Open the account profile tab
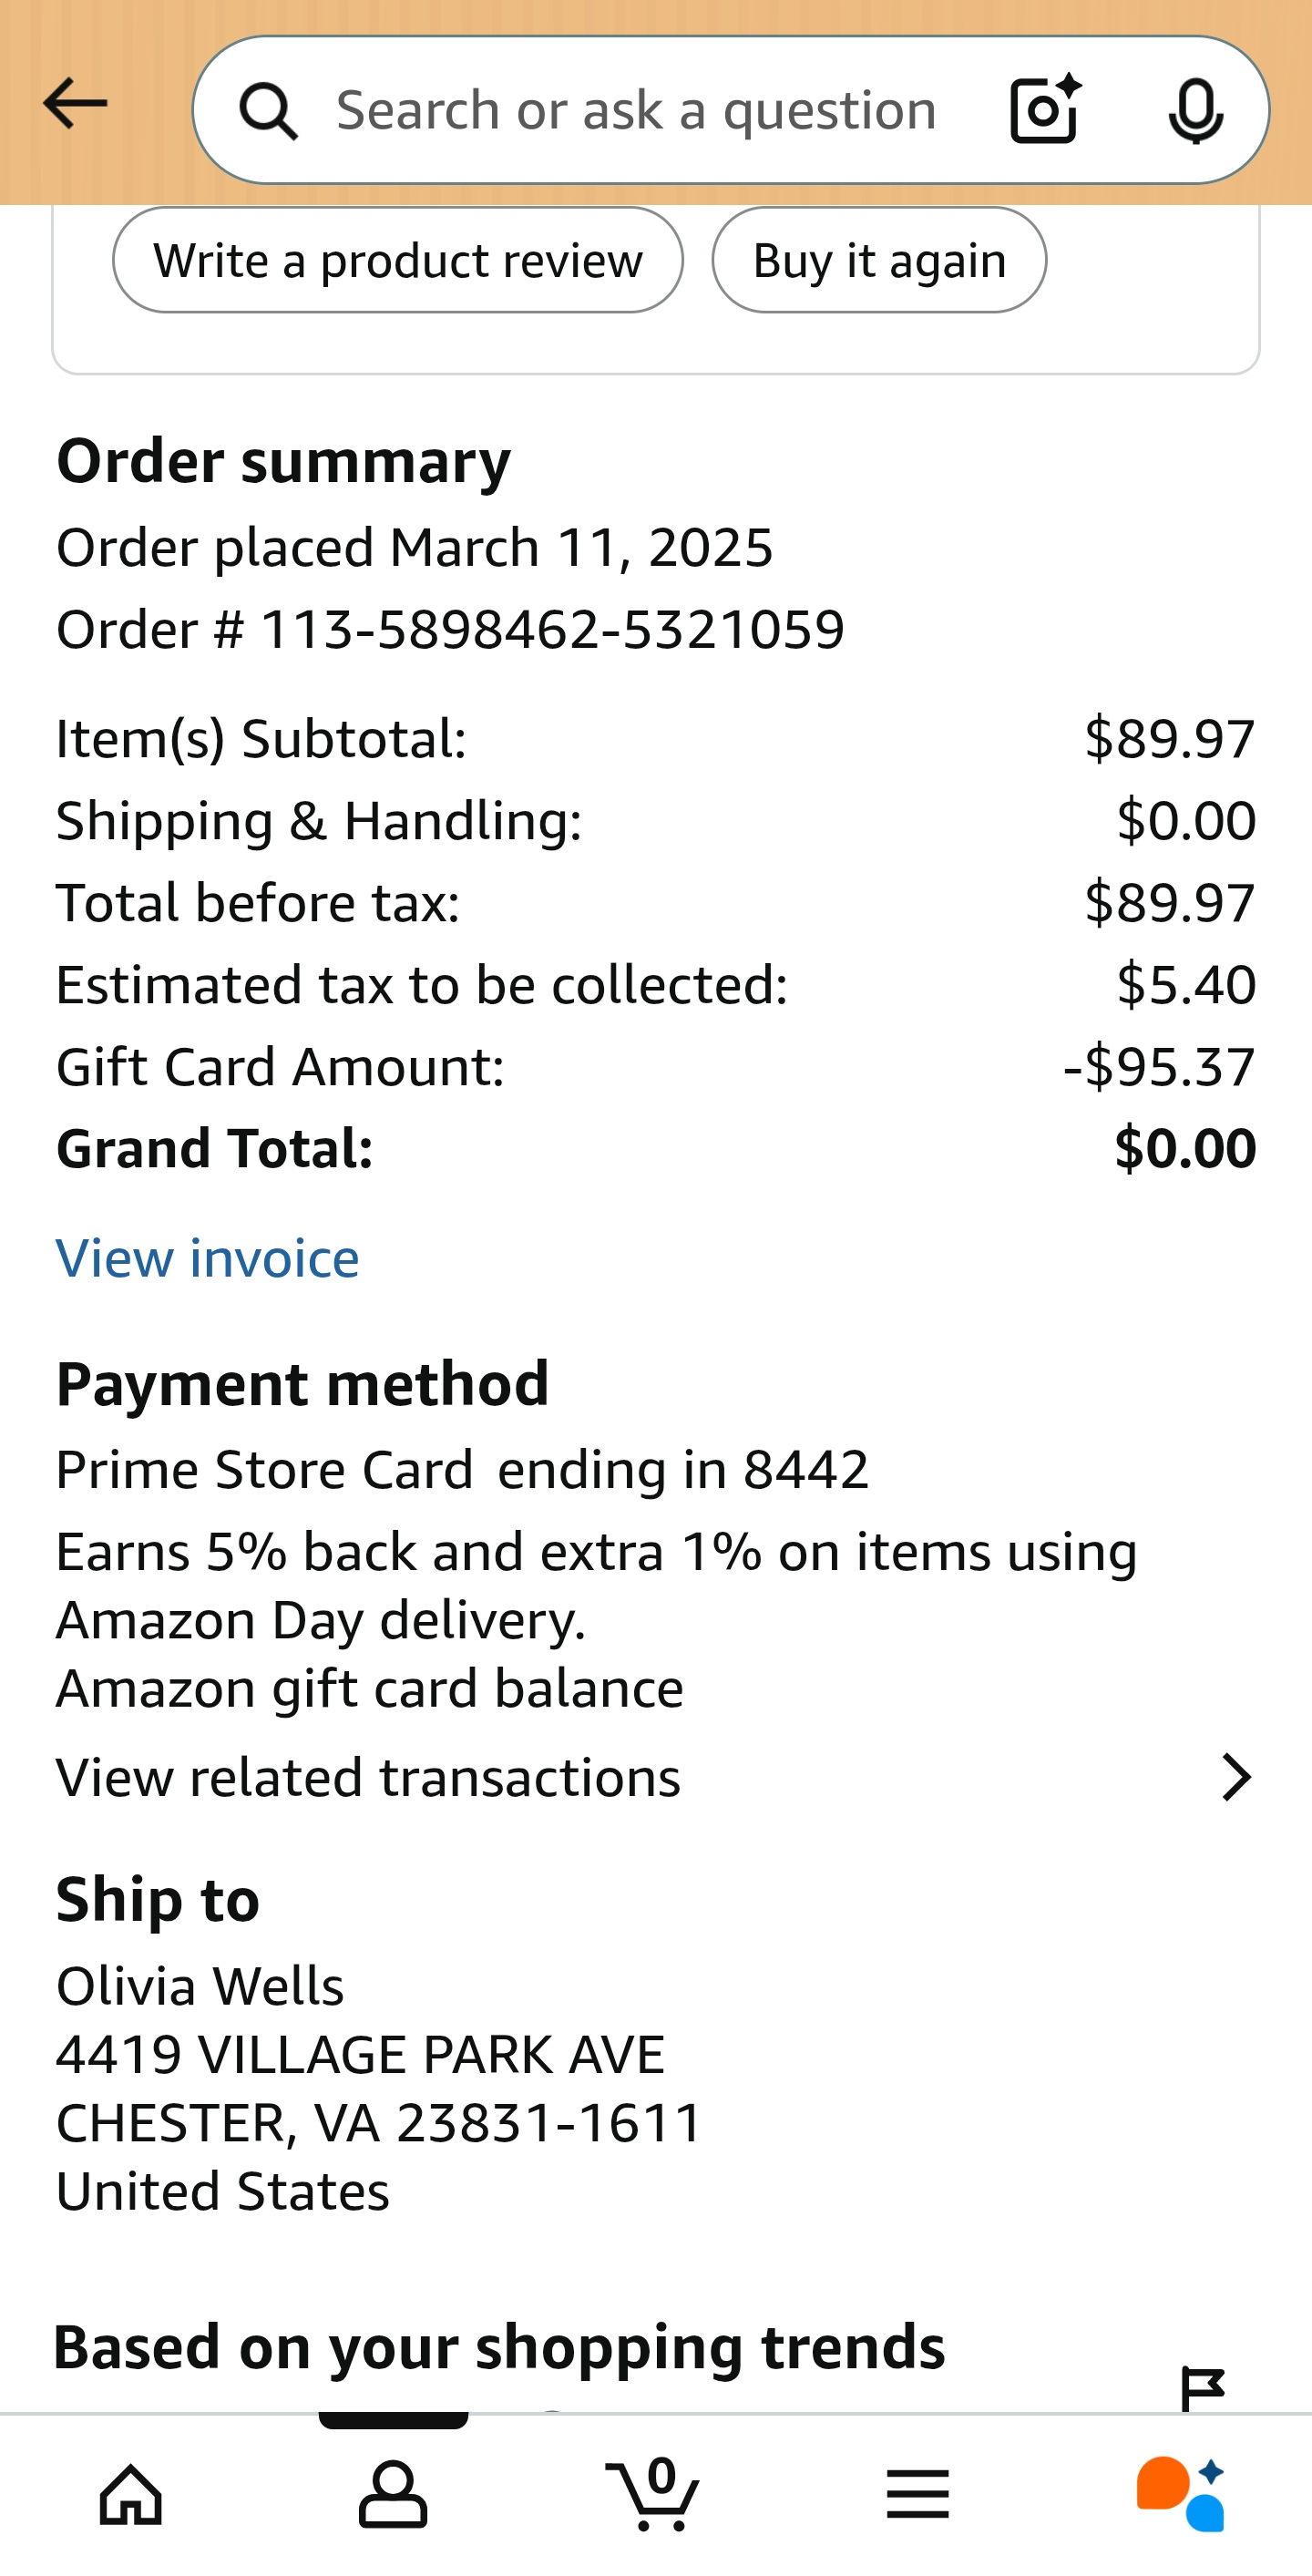The image size is (1312, 2576). [x=393, y=2494]
